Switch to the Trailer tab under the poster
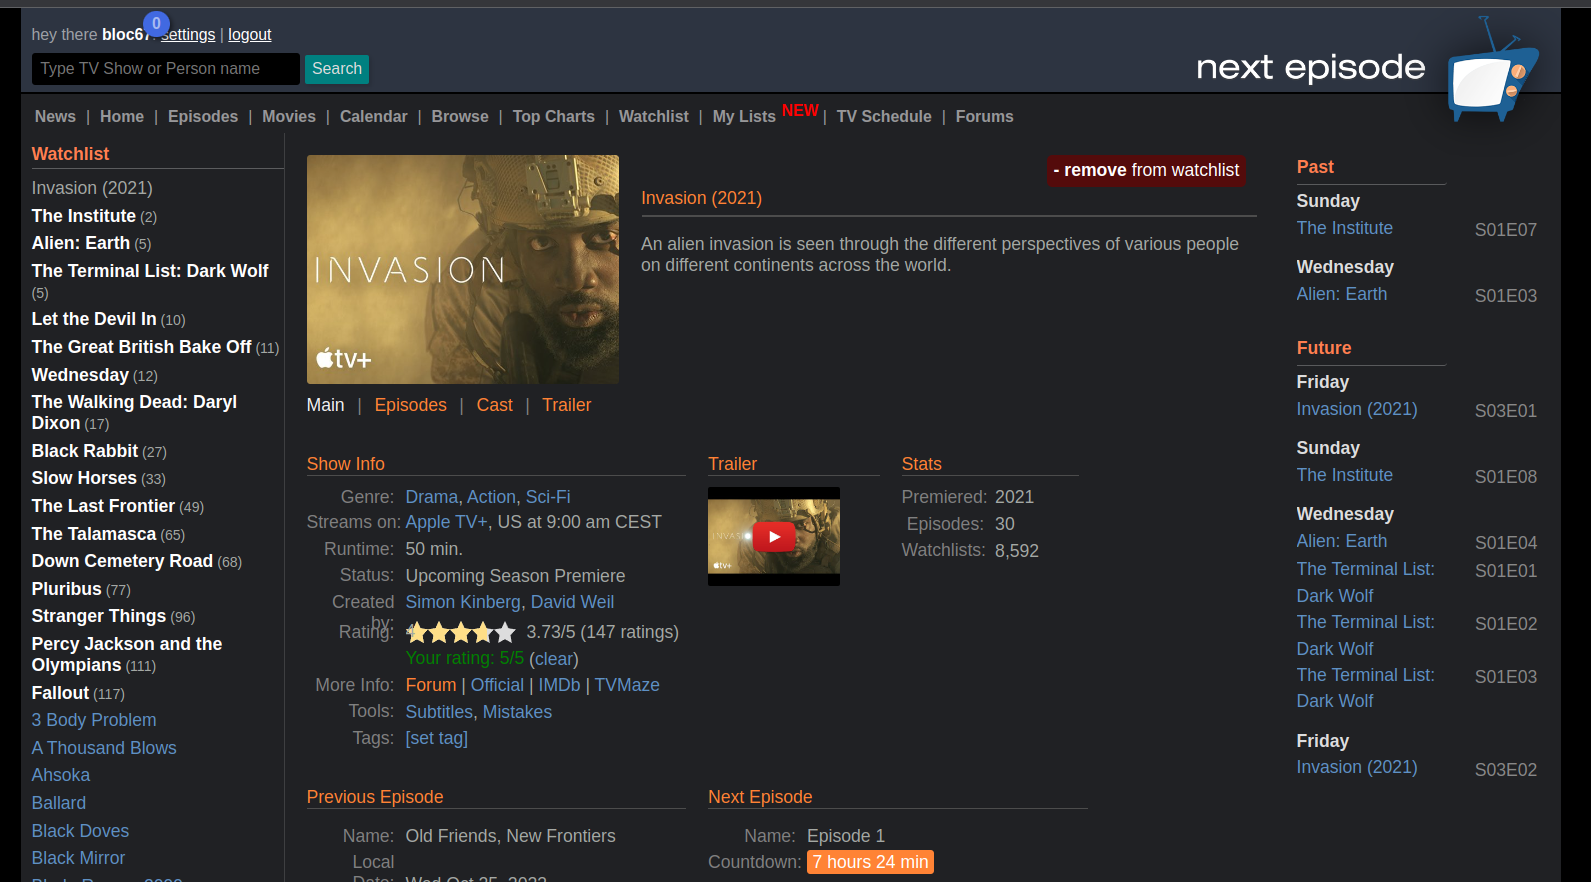The image size is (1591, 882). pyautogui.click(x=567, y=405)
